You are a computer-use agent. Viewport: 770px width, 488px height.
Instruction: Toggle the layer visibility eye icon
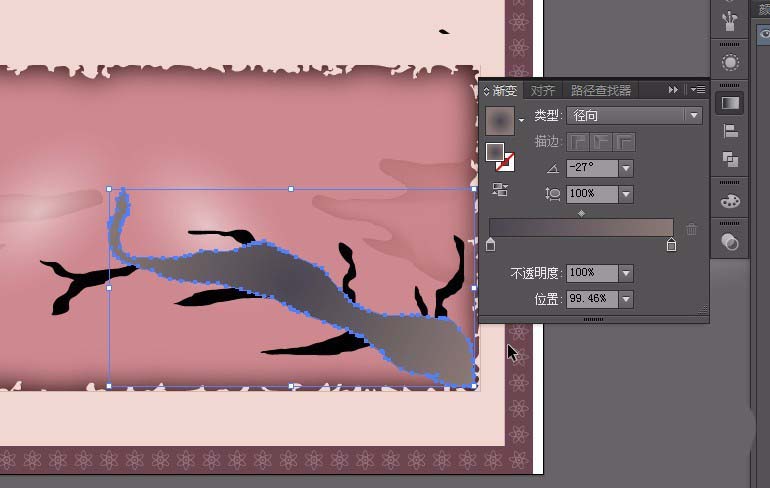point(765,33)
